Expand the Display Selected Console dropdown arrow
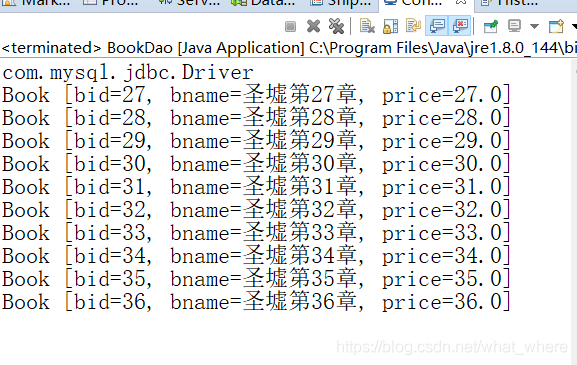Screen dimensions: 577x365 (534, 26)
